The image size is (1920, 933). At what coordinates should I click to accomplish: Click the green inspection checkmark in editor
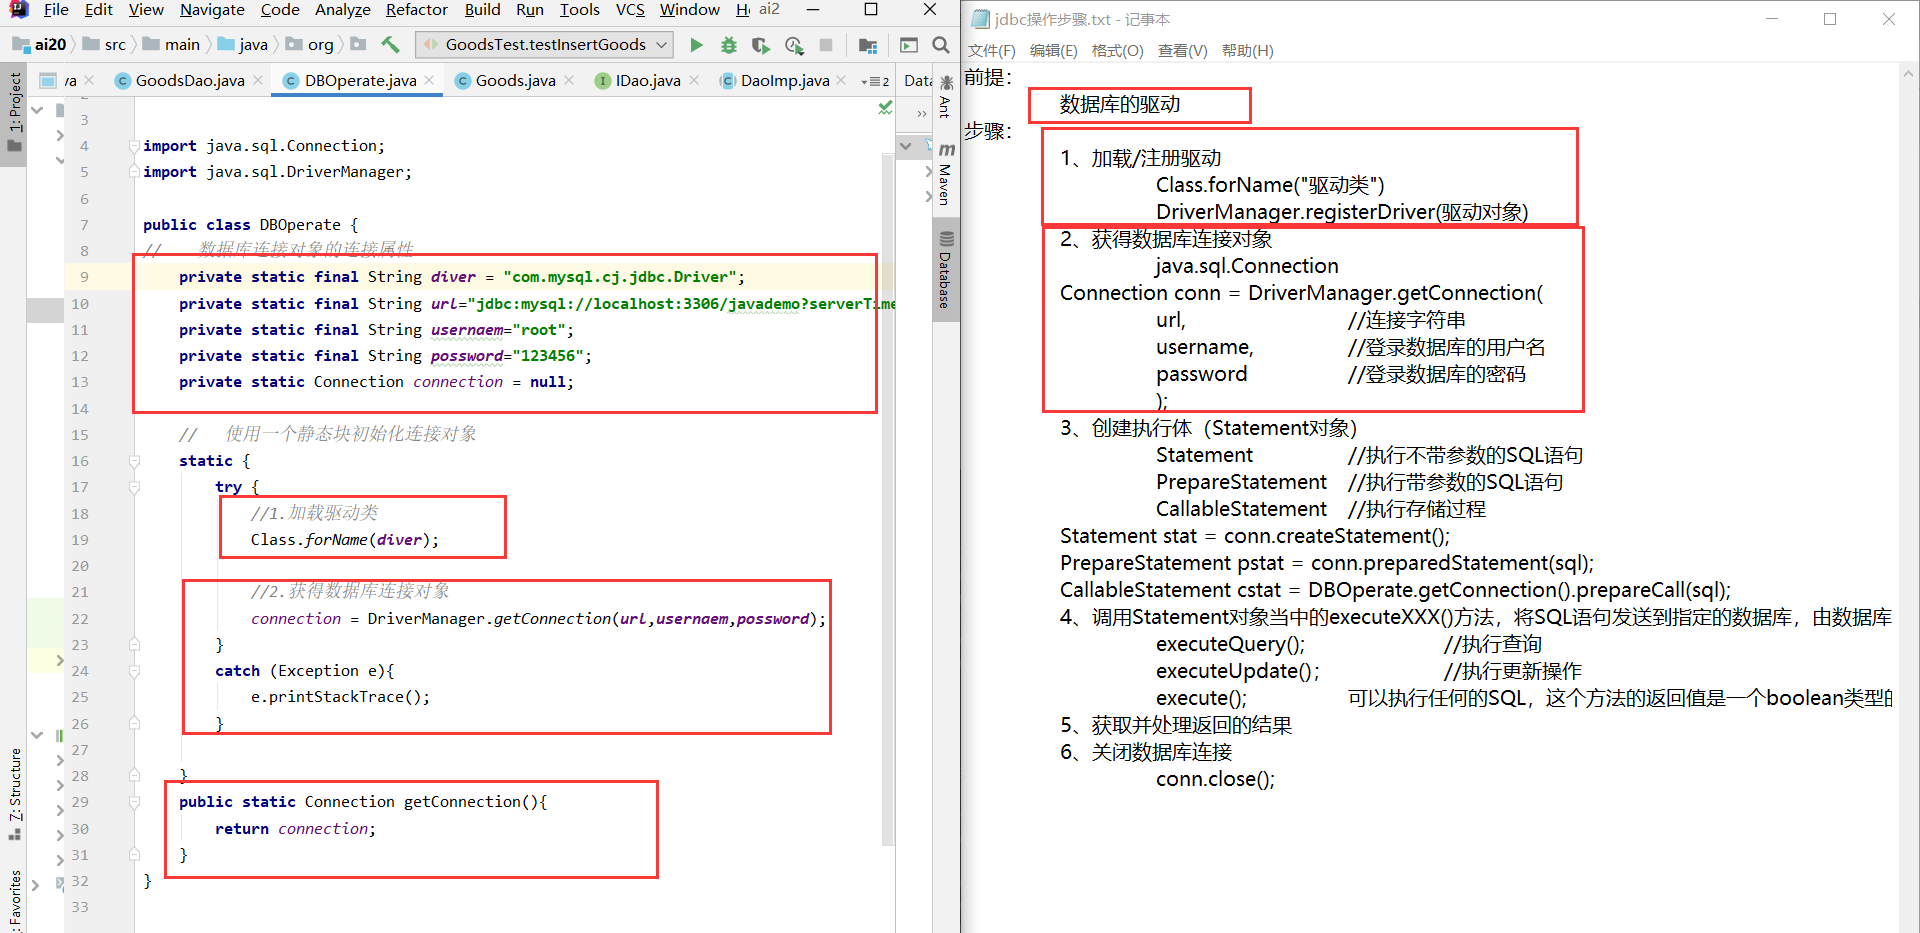pyautogui.click(x=885, y=107)
